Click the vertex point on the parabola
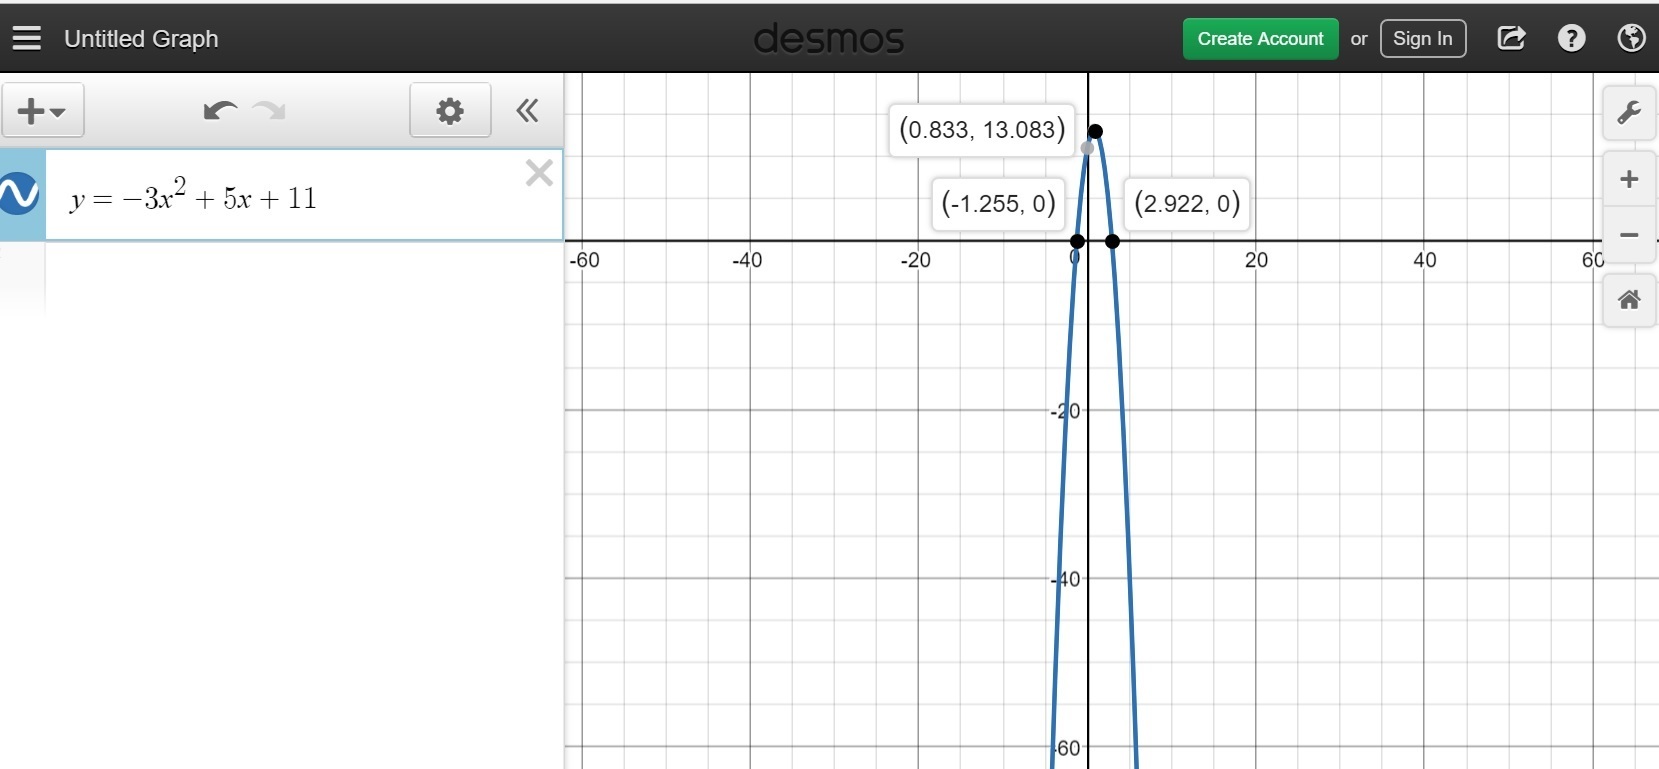The width and height of the screenshot is (1659, 769). coord(1095,131)
